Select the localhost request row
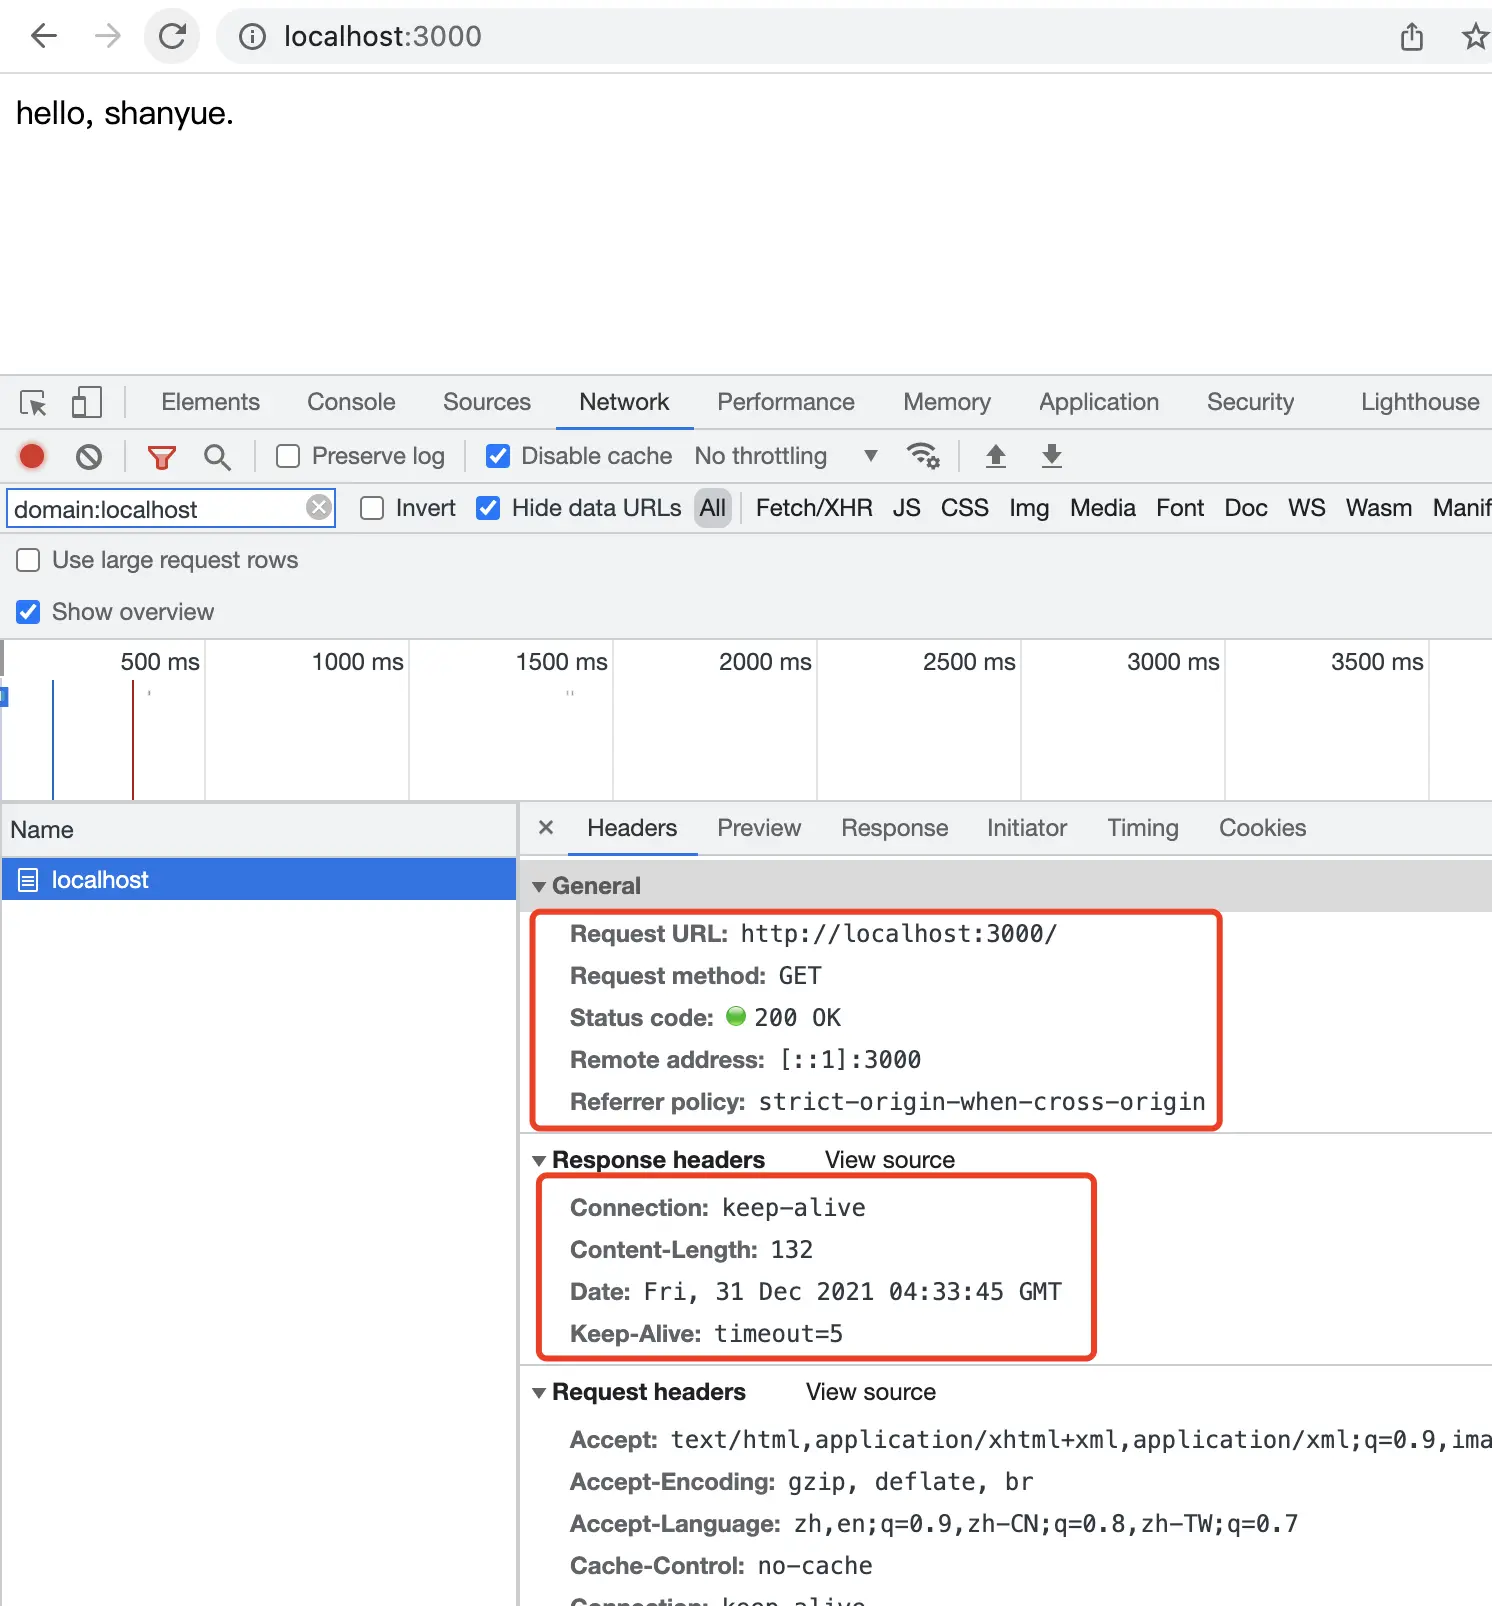This screenshot has height=1606, width=1492. coord(259,880)
